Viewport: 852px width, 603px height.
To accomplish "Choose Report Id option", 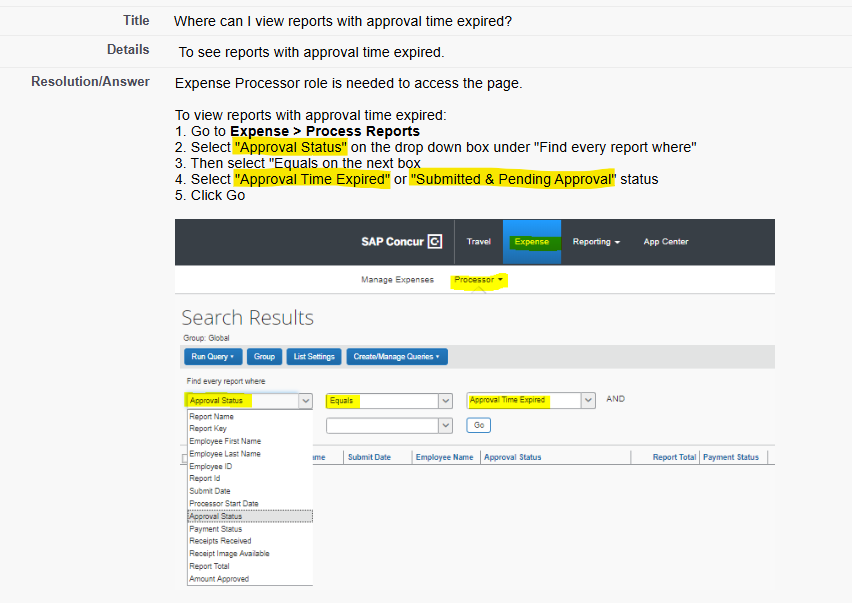I will (250, 478).
